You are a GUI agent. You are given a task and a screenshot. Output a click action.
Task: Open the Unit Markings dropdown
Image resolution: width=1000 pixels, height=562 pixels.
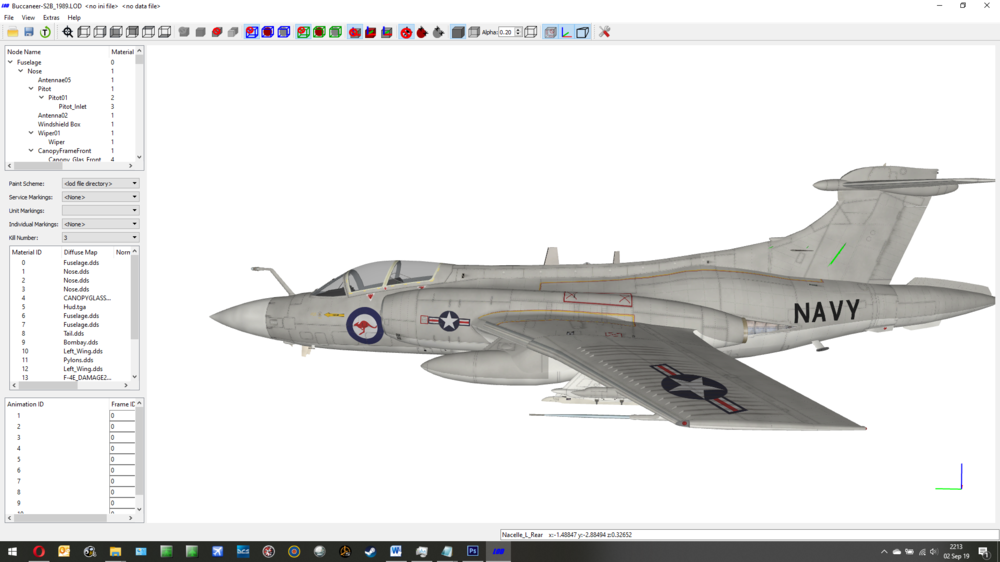pos(100,211)
